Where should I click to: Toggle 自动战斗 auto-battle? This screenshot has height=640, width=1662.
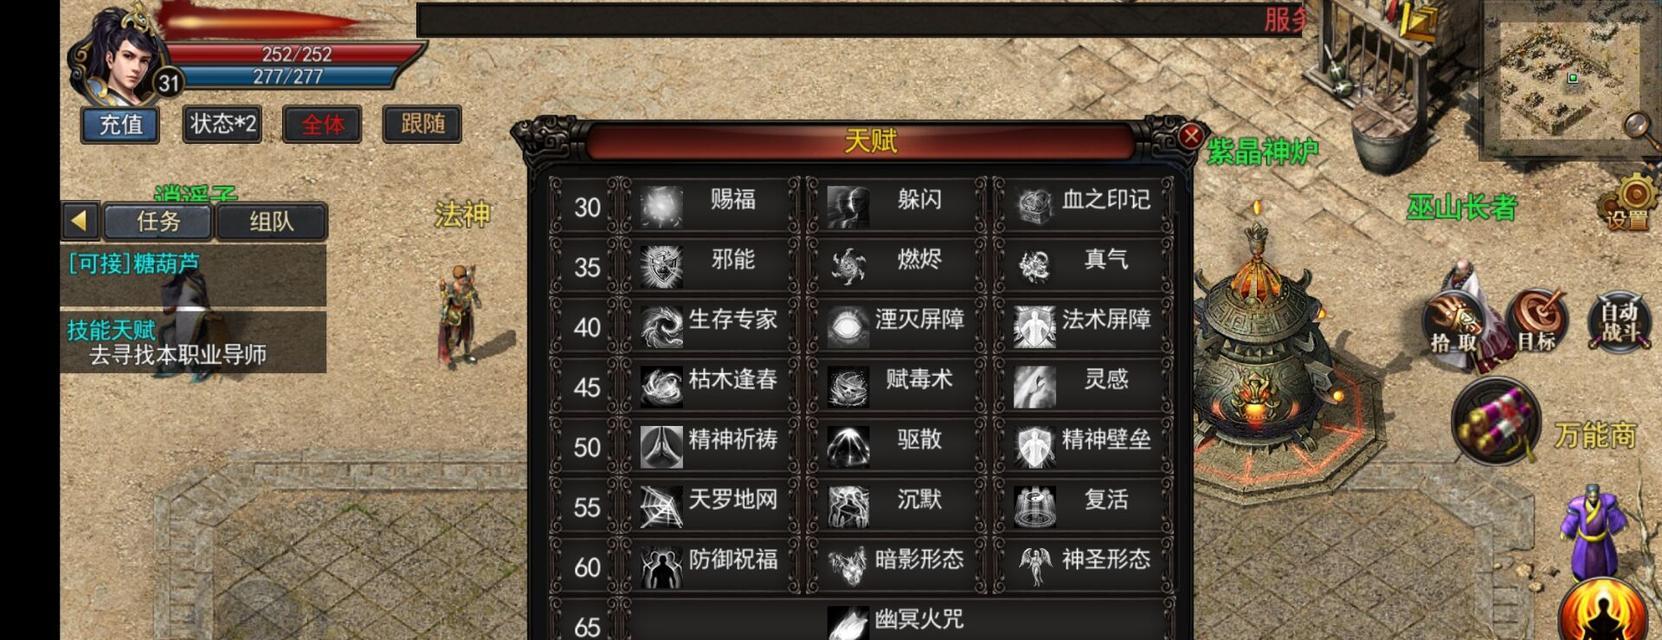click(x=1618, y=321)
